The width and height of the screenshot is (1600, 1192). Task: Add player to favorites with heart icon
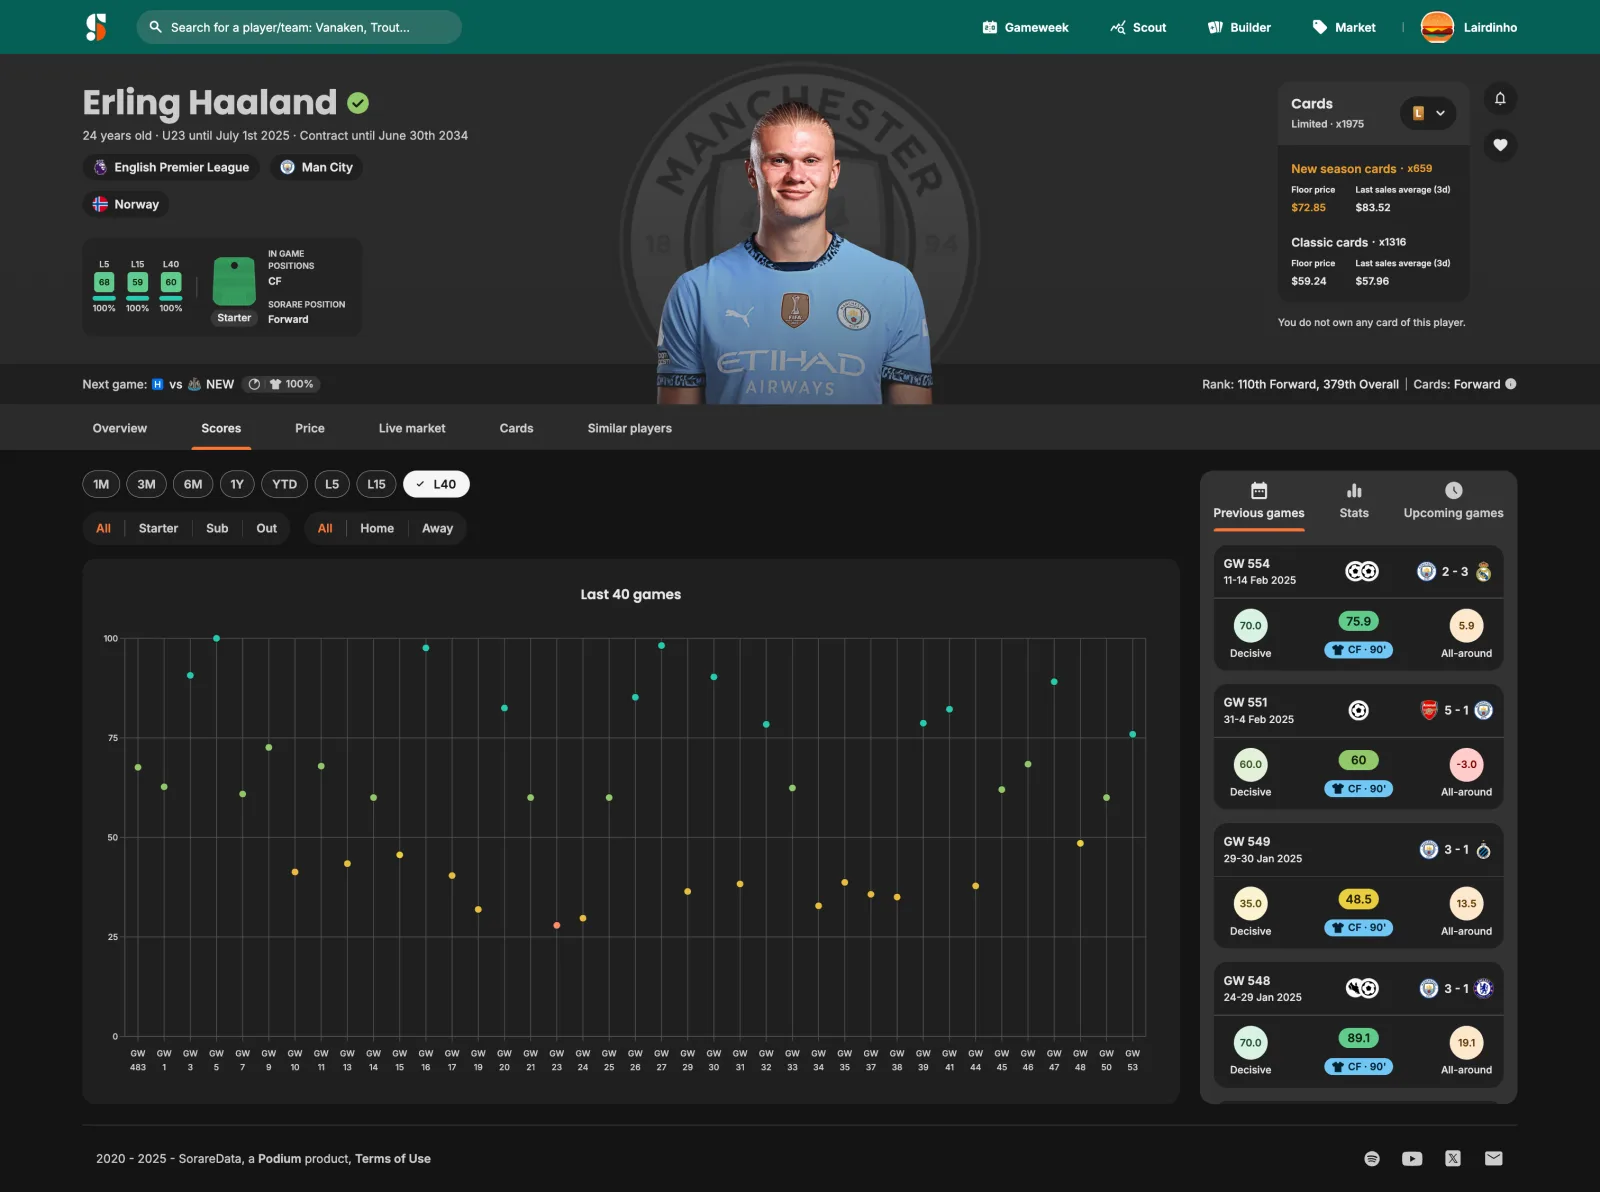tap(1500, 145)
